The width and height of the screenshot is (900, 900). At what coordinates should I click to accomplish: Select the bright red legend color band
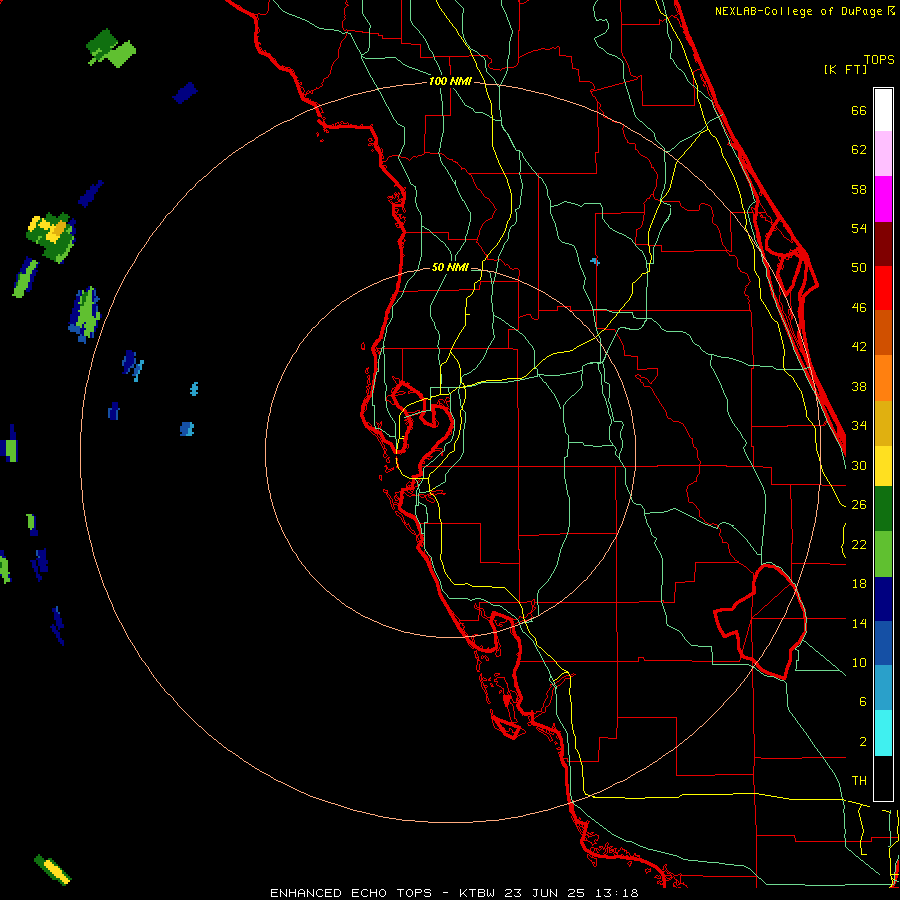[x=883, y=288]
